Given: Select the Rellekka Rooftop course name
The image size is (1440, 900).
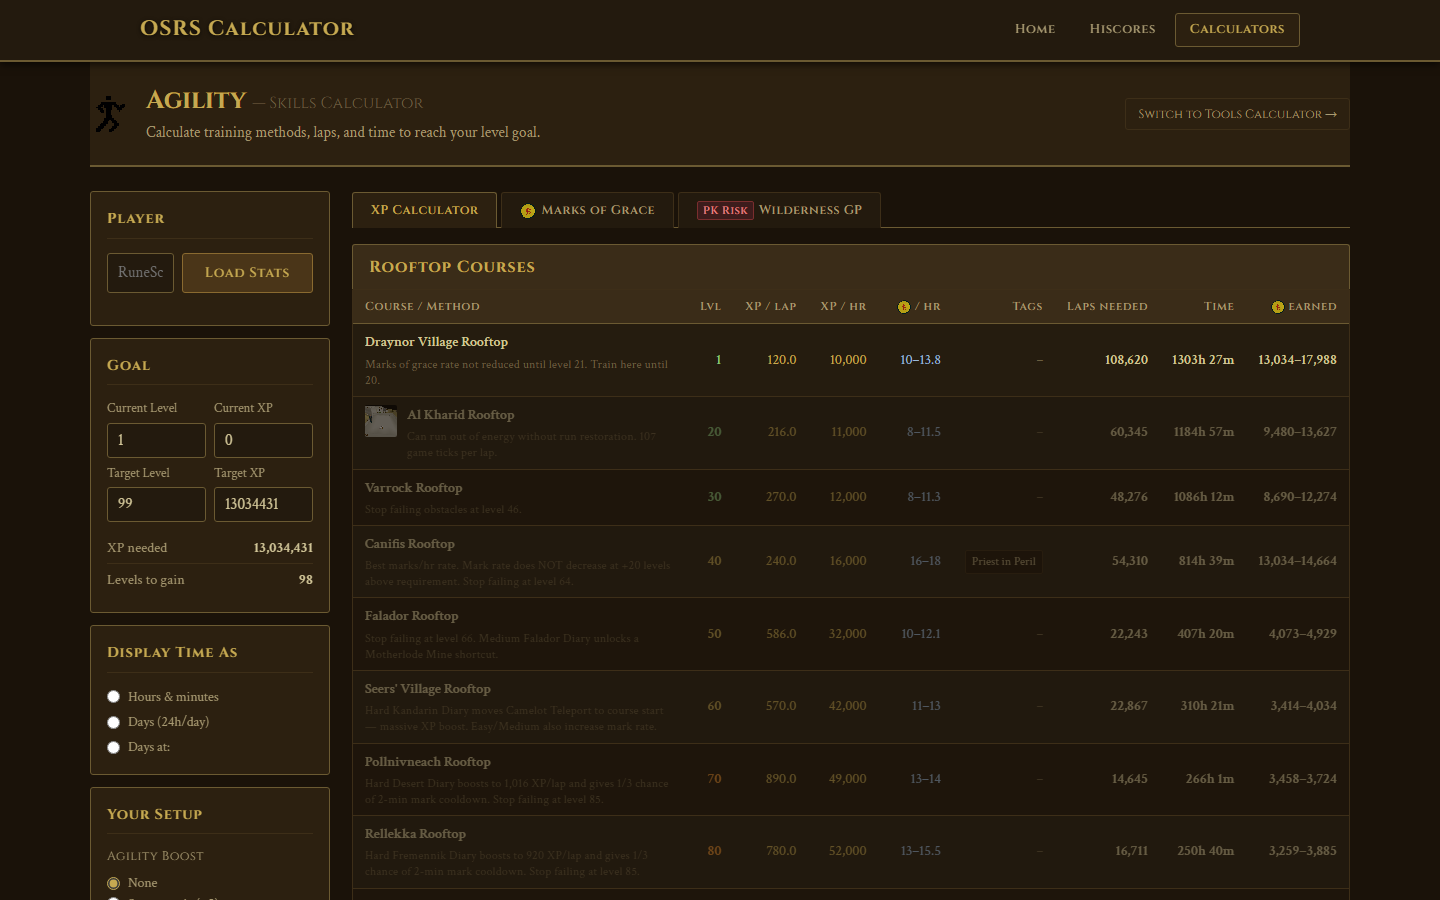Looking at the screenshot, I should [415, 833].
